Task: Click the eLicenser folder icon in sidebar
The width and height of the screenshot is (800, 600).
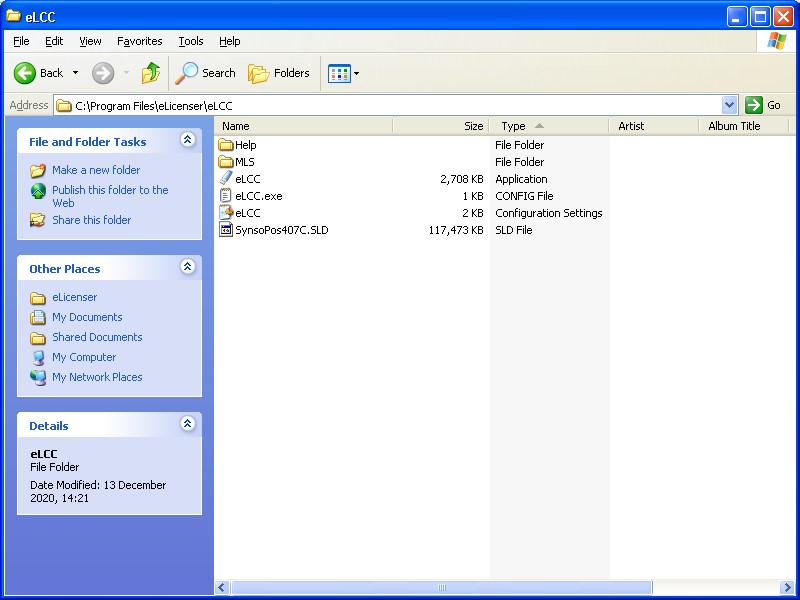Action: (38, 297)
